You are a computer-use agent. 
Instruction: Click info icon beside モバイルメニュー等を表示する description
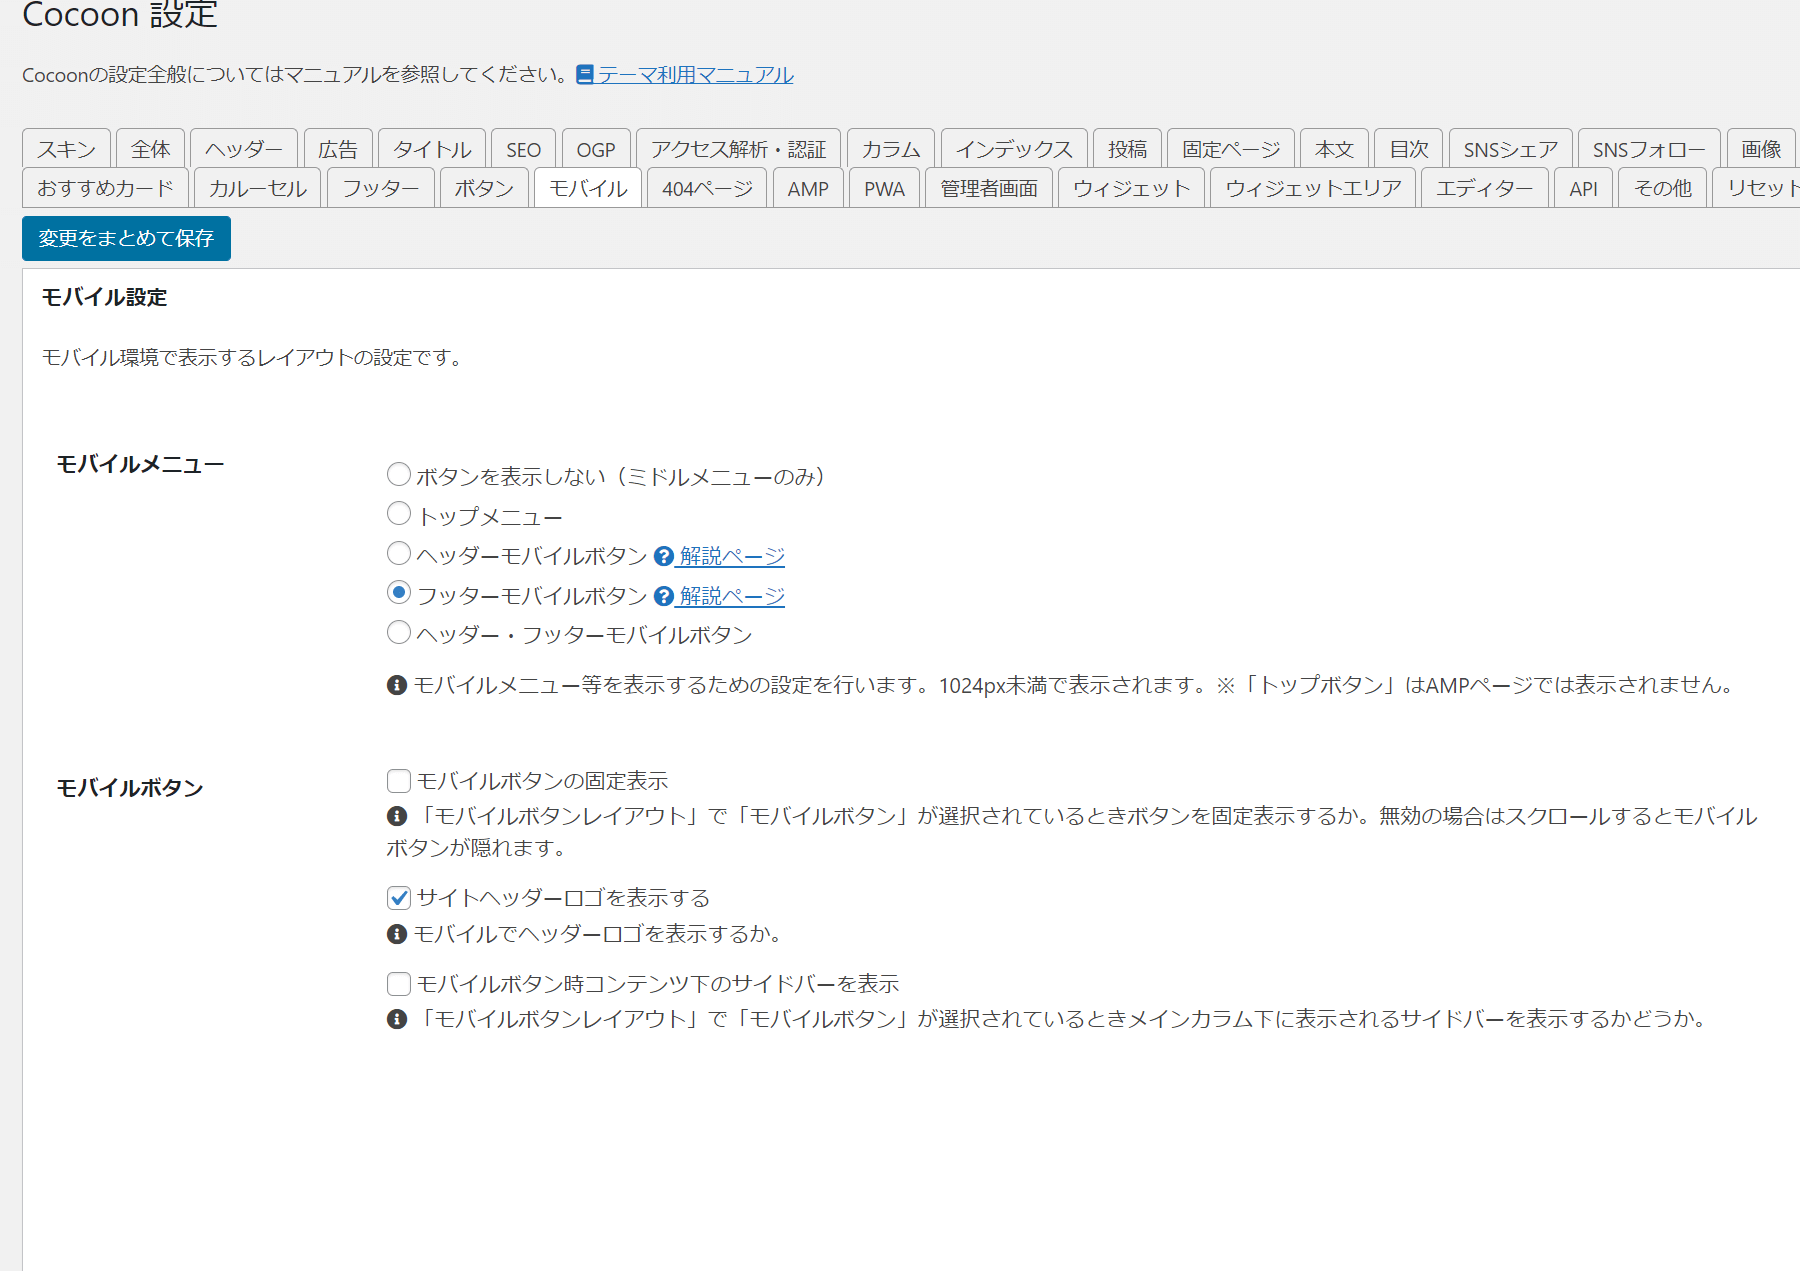click(x=397, y=685)
